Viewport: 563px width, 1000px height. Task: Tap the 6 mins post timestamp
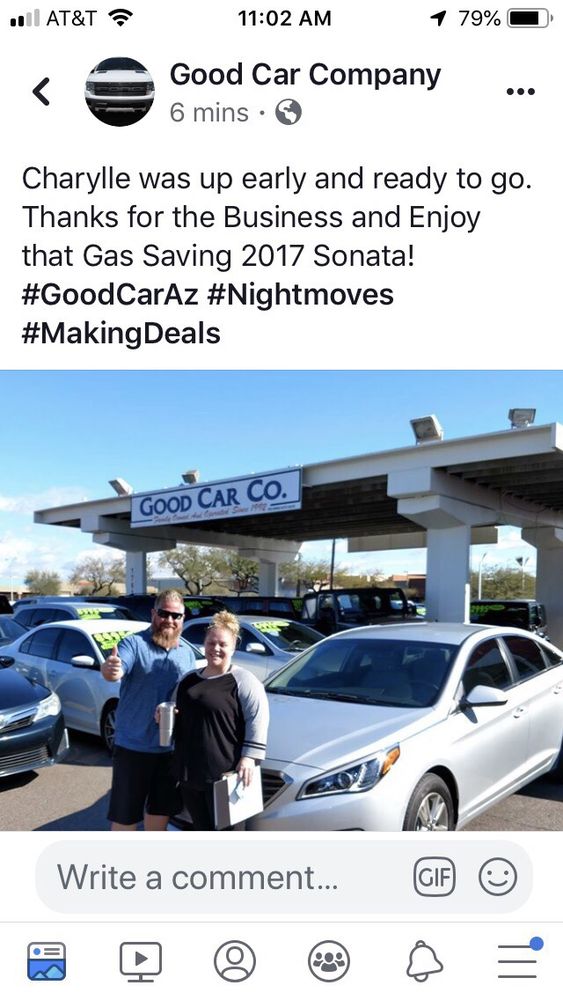point(209,113)
